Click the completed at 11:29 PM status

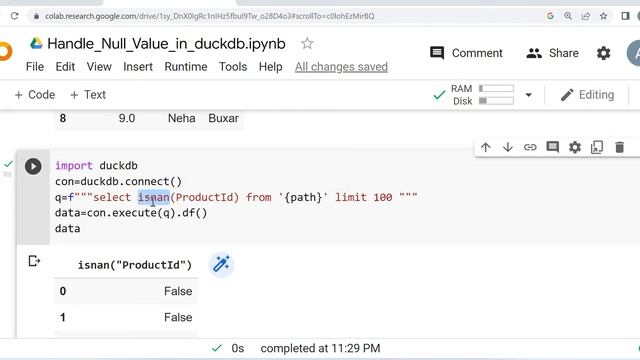(x=320, y=348)
